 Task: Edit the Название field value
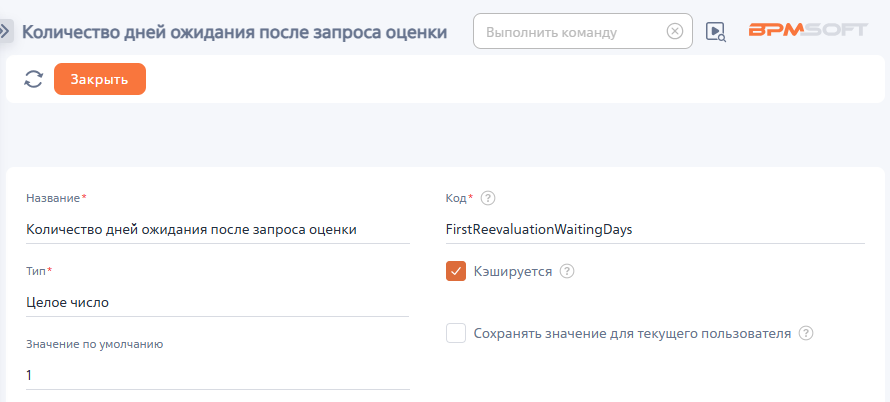click(218, 229)
